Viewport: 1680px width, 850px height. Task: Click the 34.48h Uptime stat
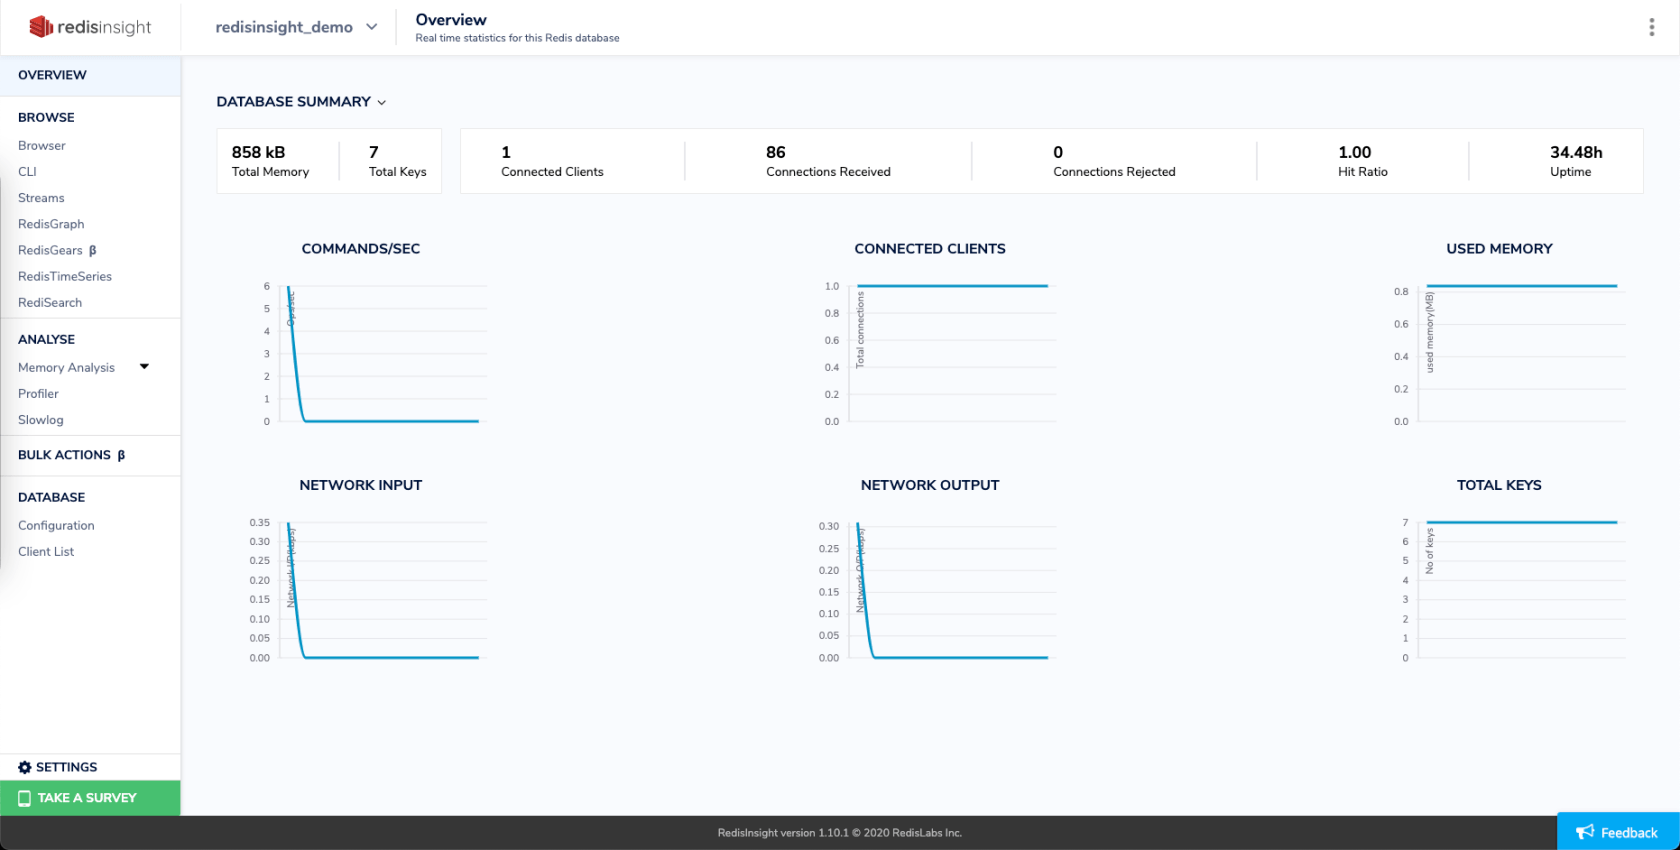point(1576,161)
